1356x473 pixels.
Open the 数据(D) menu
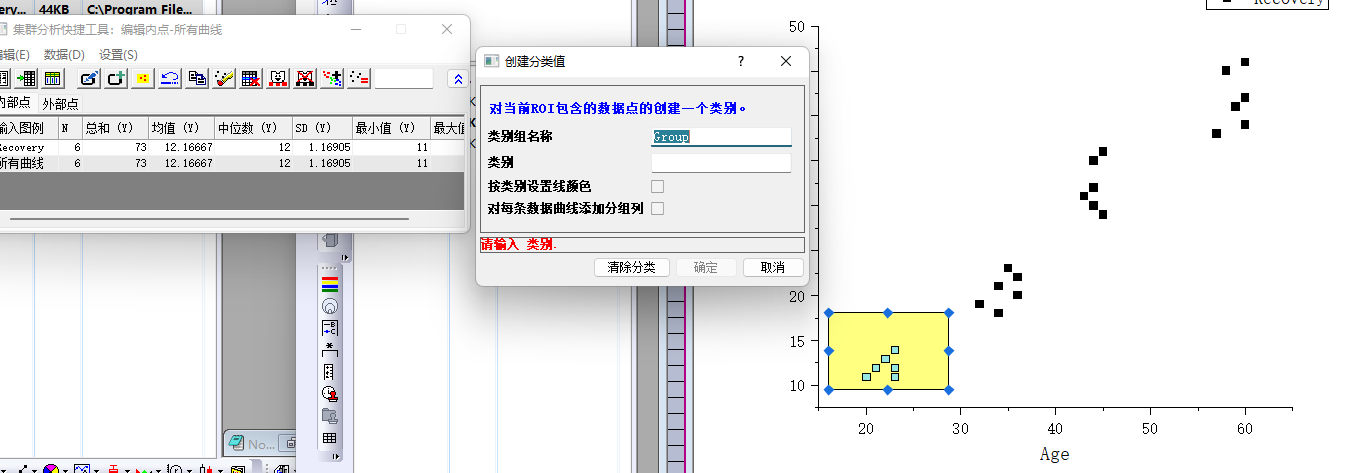click(64, 54)
